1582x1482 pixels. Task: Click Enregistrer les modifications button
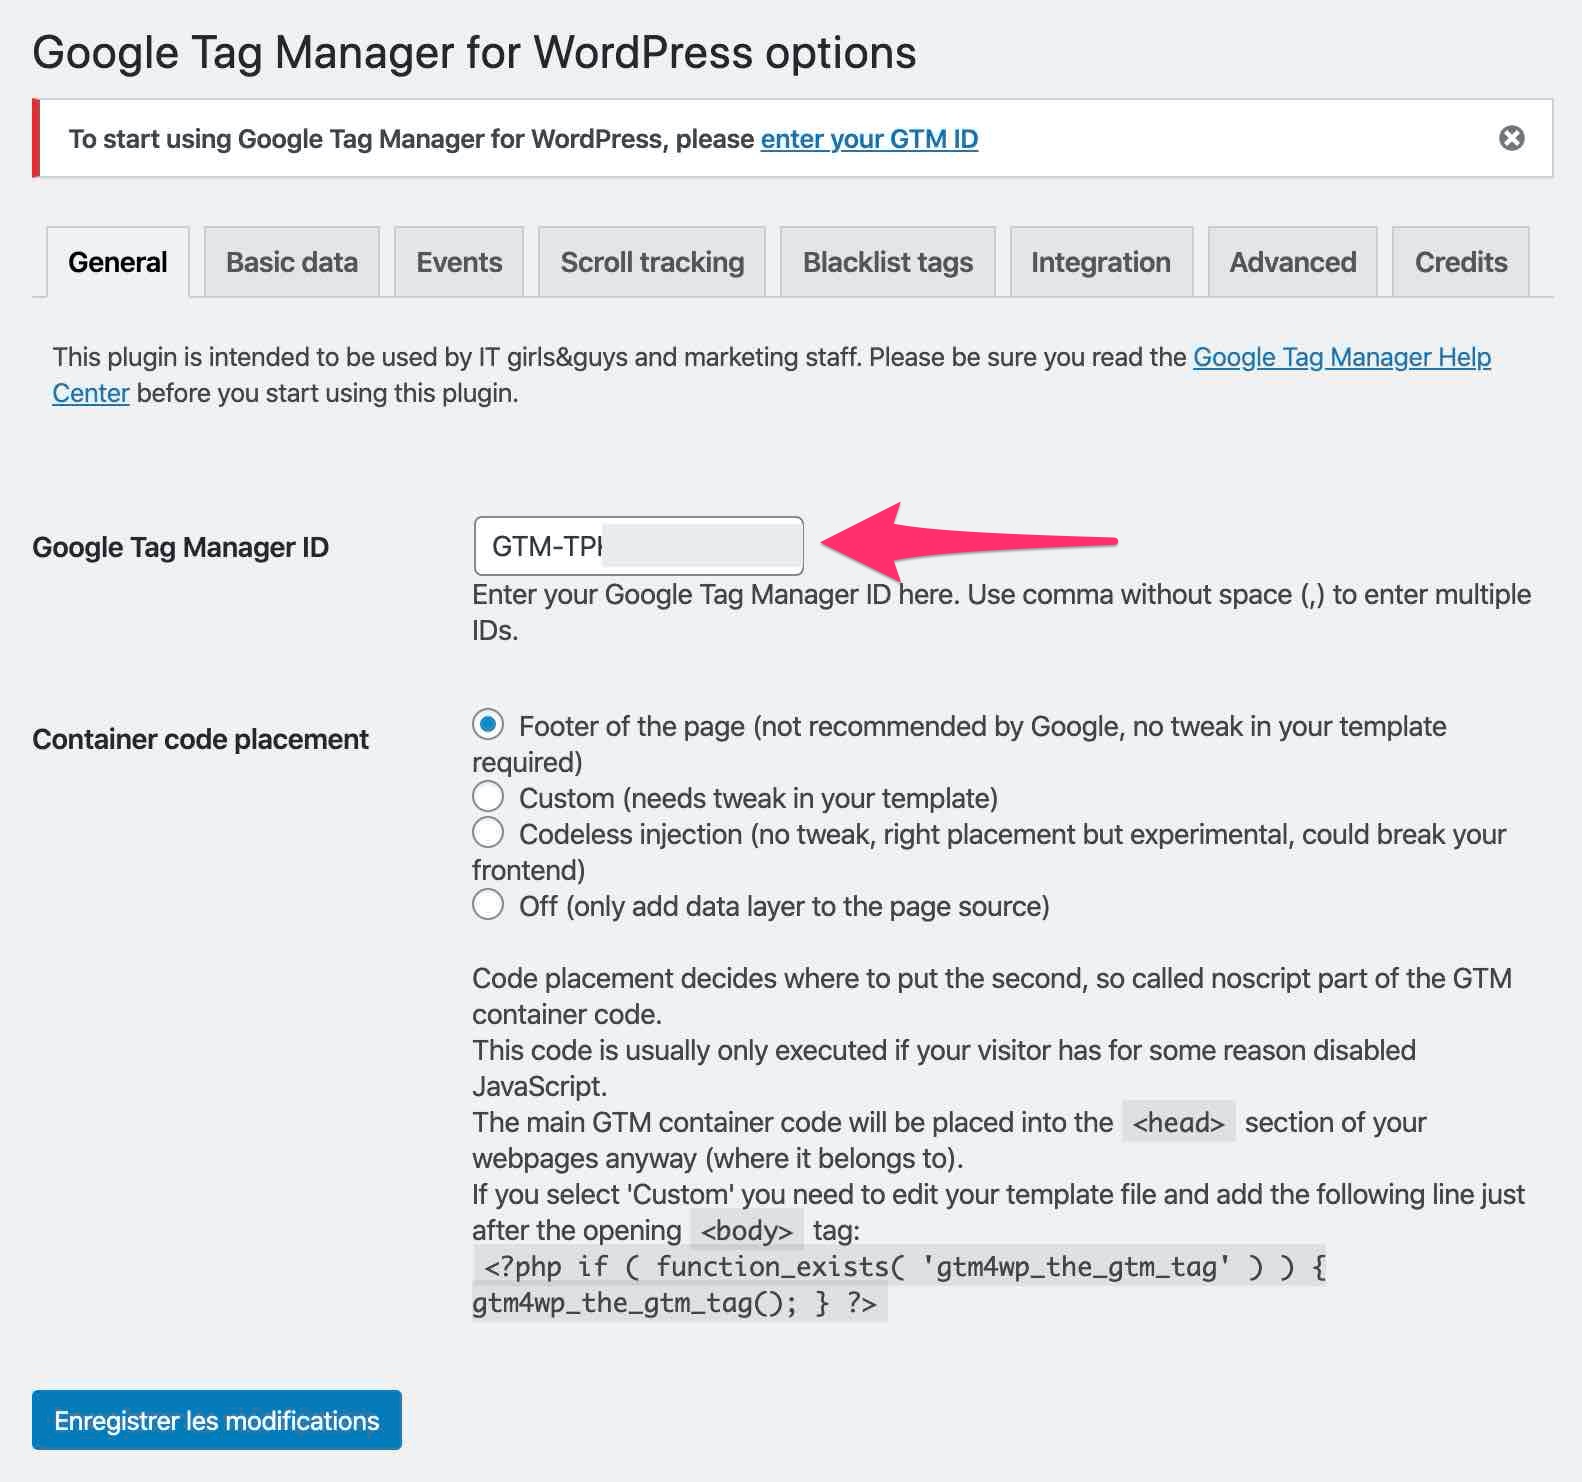217,1420
